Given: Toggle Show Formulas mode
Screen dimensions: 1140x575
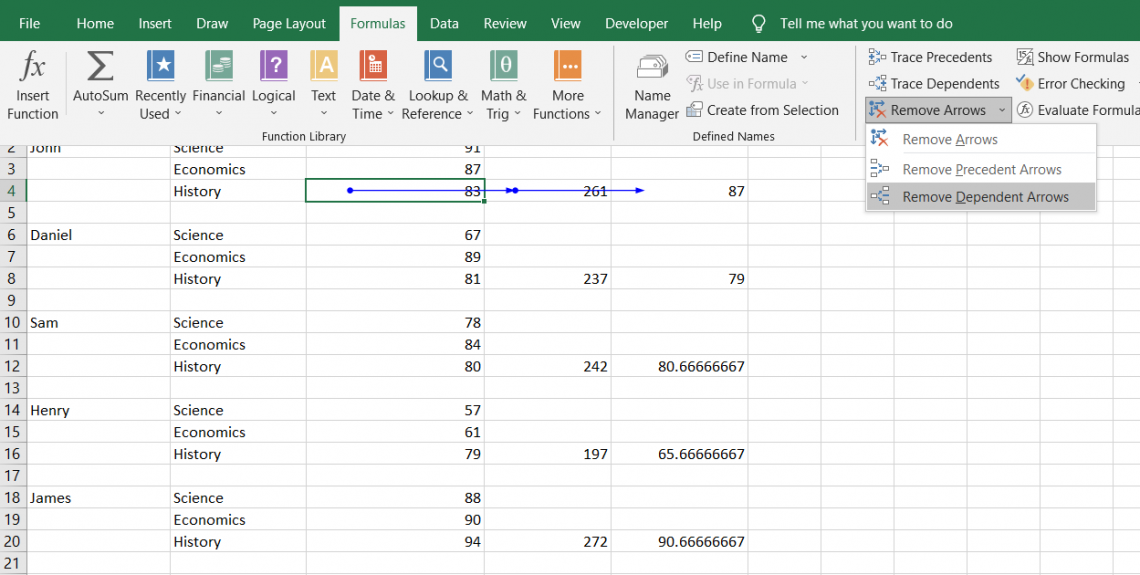Looking at the screenshot, I should [x=1073, y=57].
